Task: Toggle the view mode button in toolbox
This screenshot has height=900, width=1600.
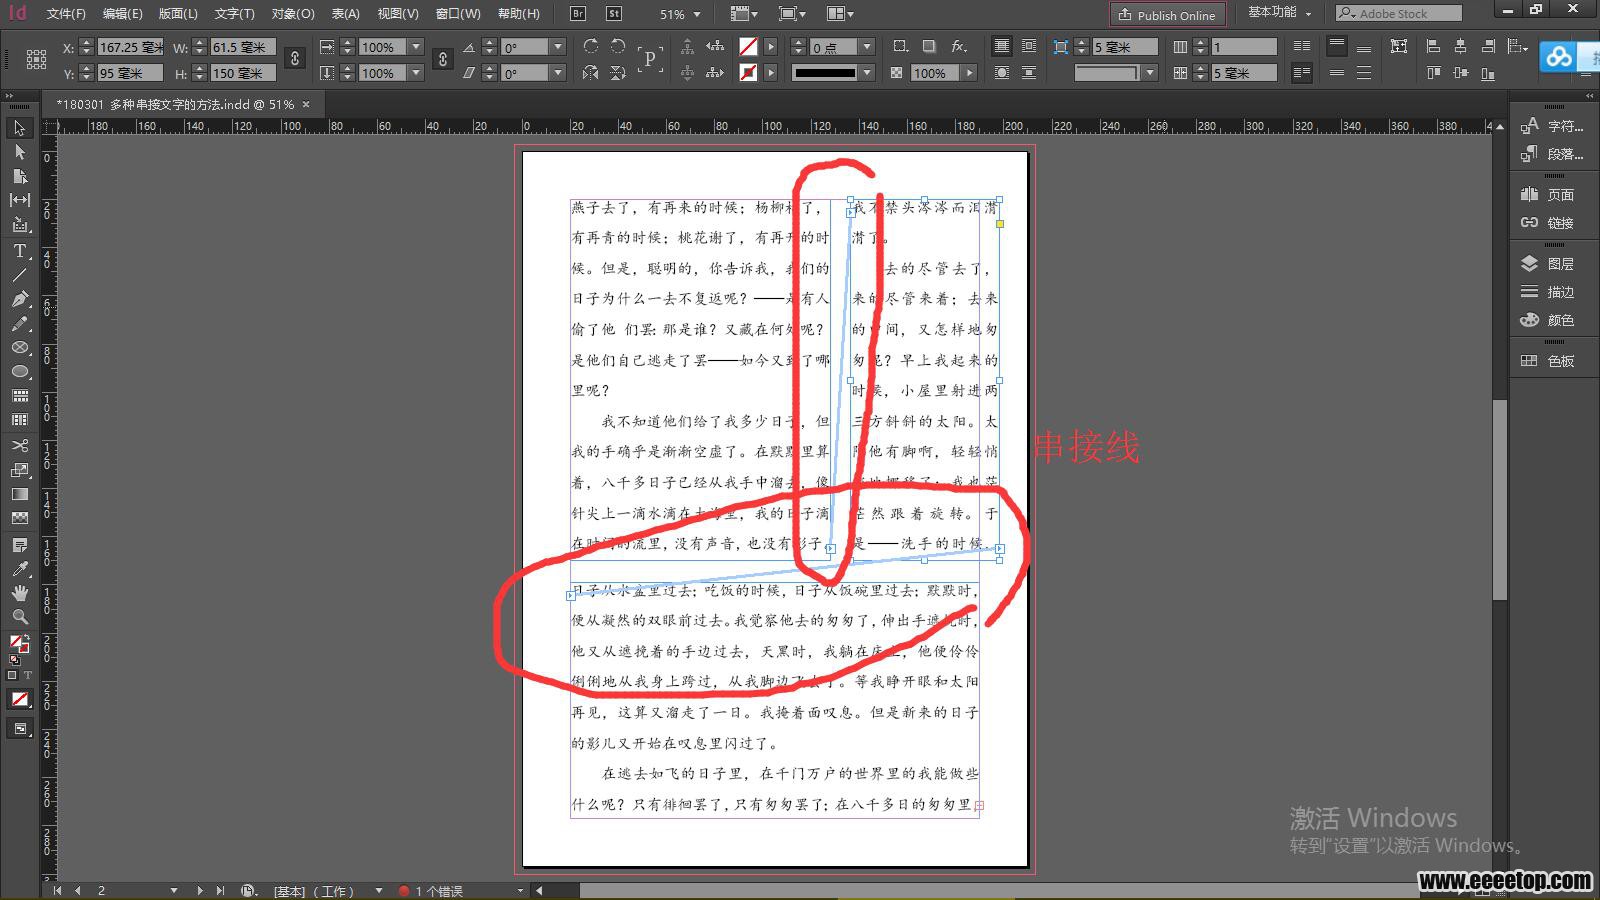Action: (19, 729)
